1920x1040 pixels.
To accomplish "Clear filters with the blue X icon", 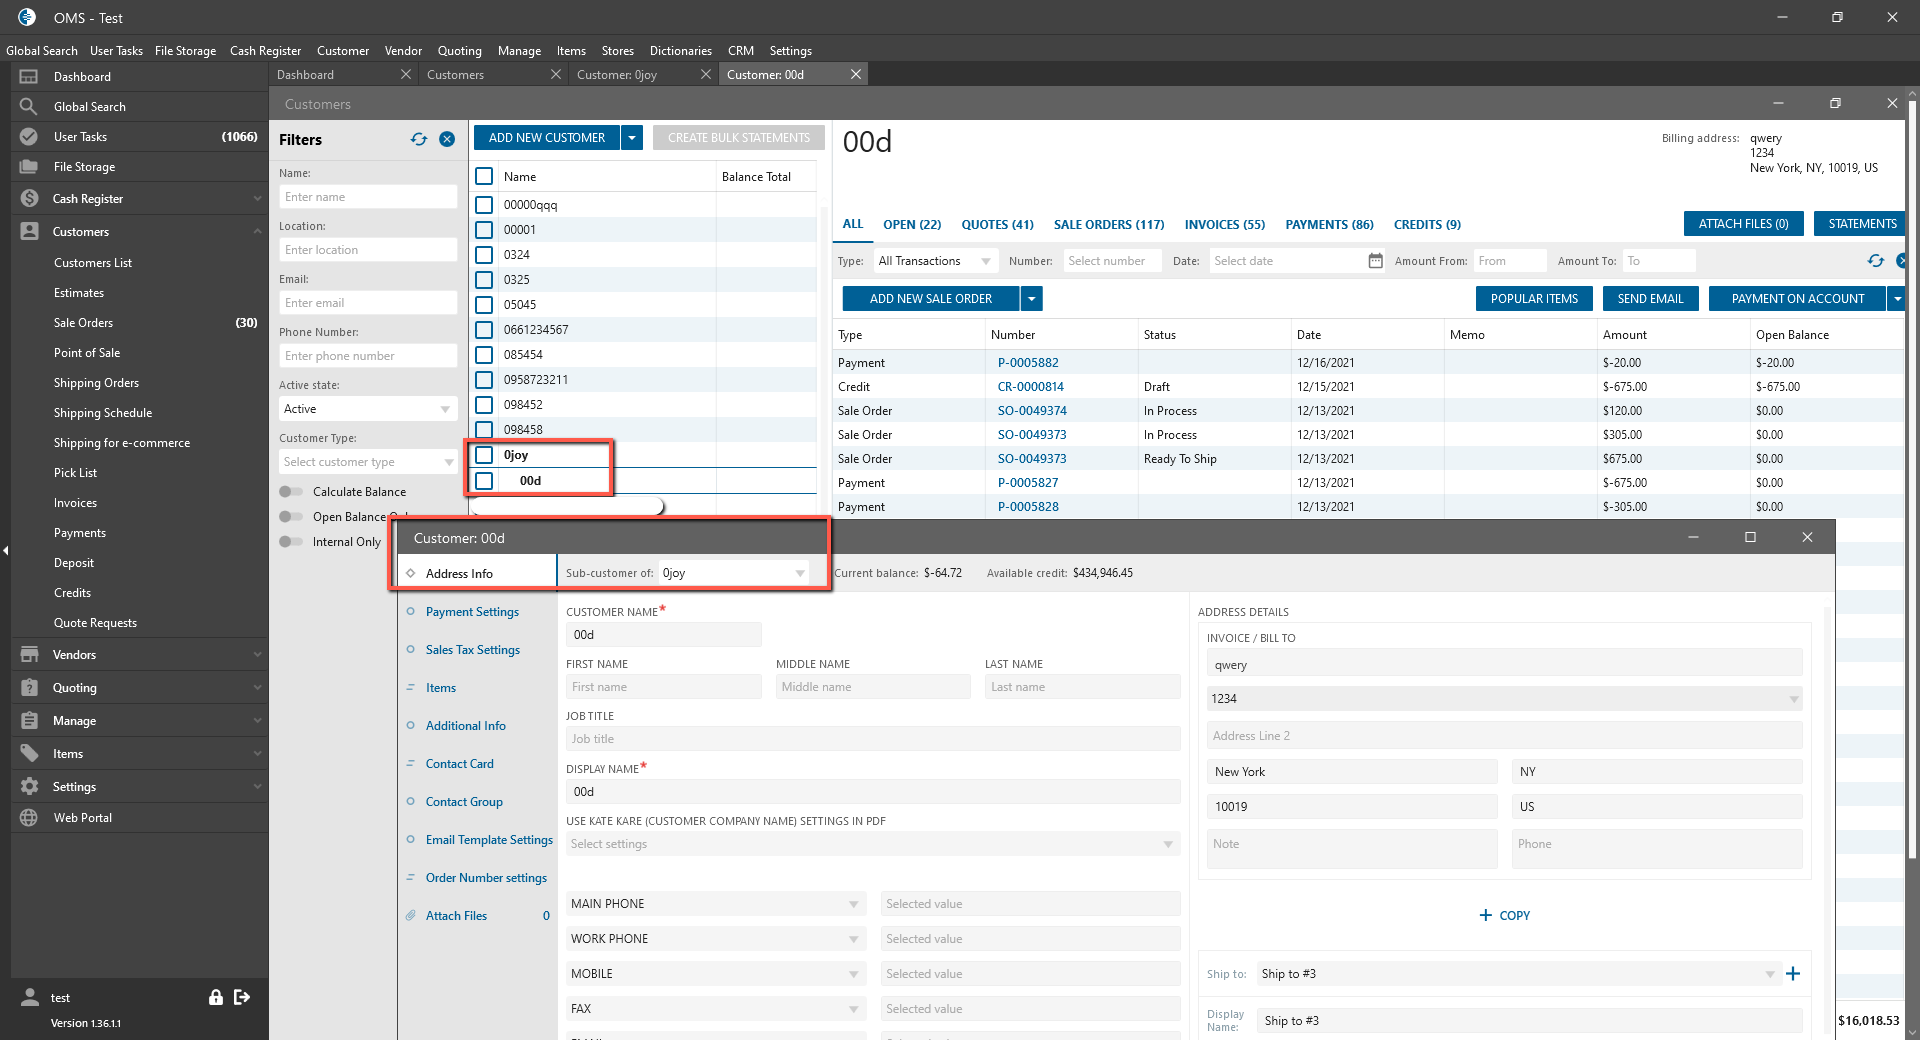I will point(447,140).
